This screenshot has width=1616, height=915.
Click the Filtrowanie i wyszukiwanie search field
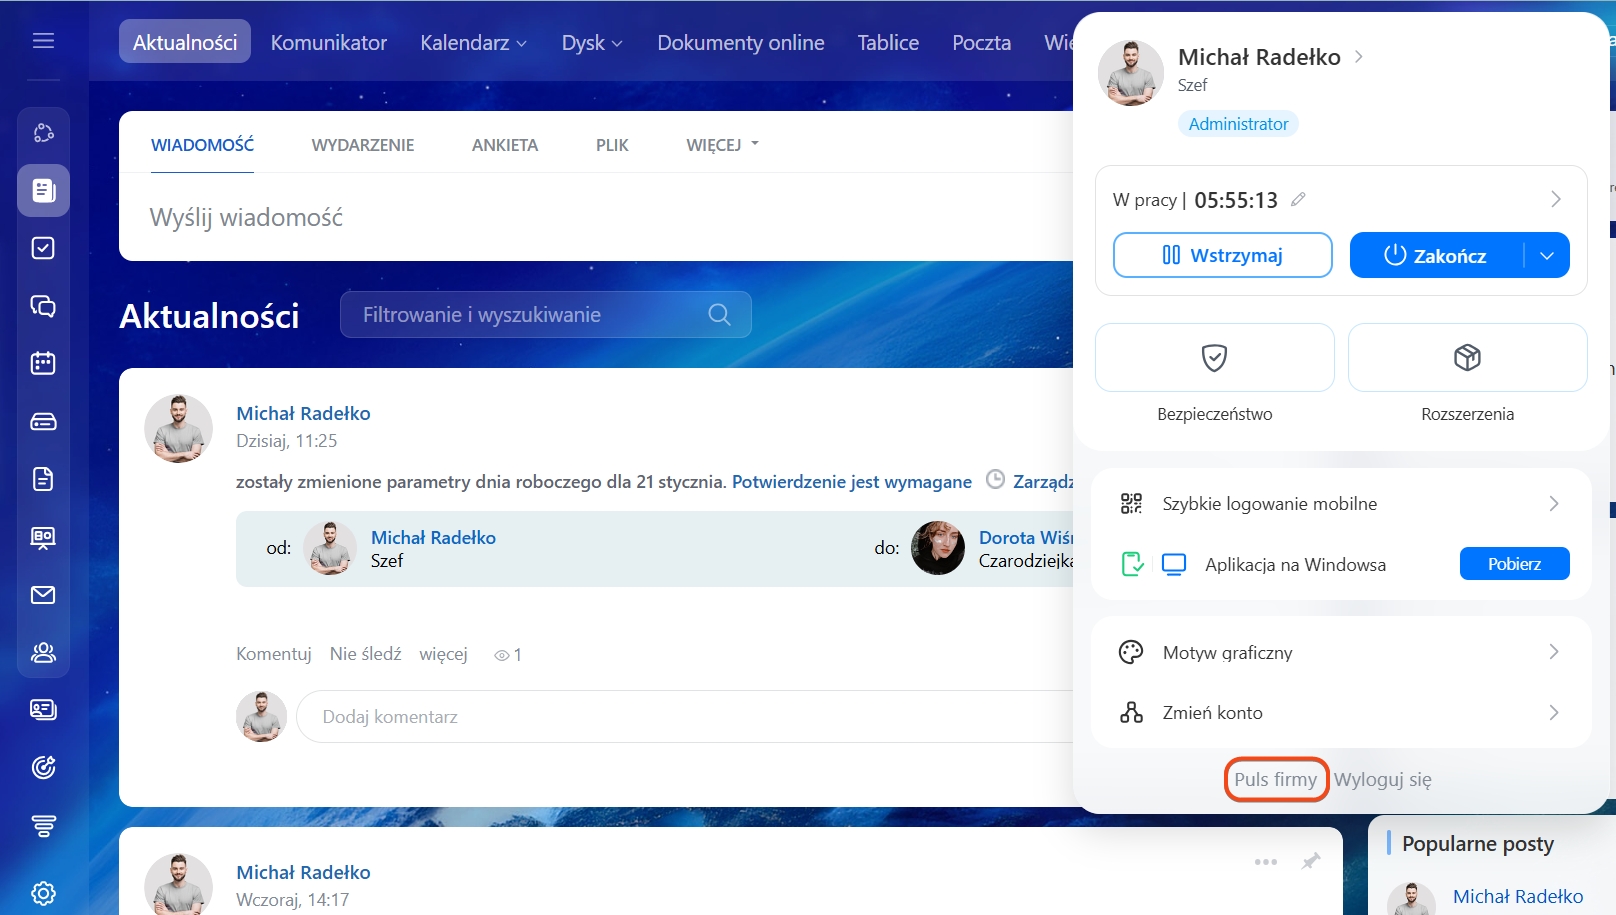click(530, 315)
